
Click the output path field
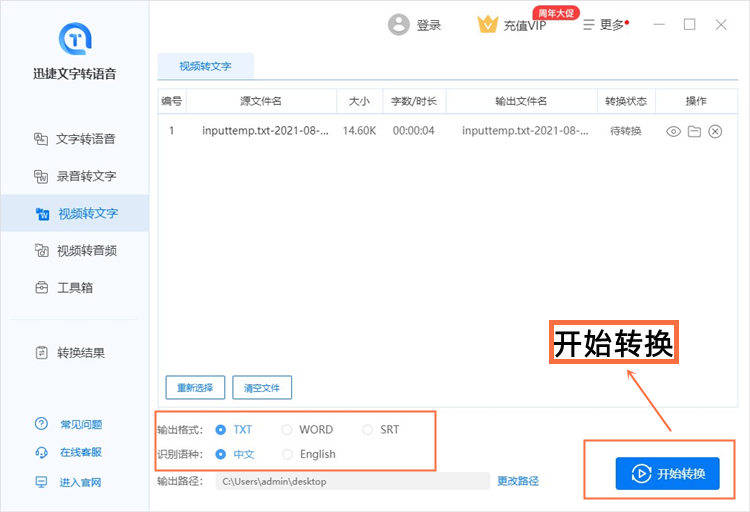(350, 481)
